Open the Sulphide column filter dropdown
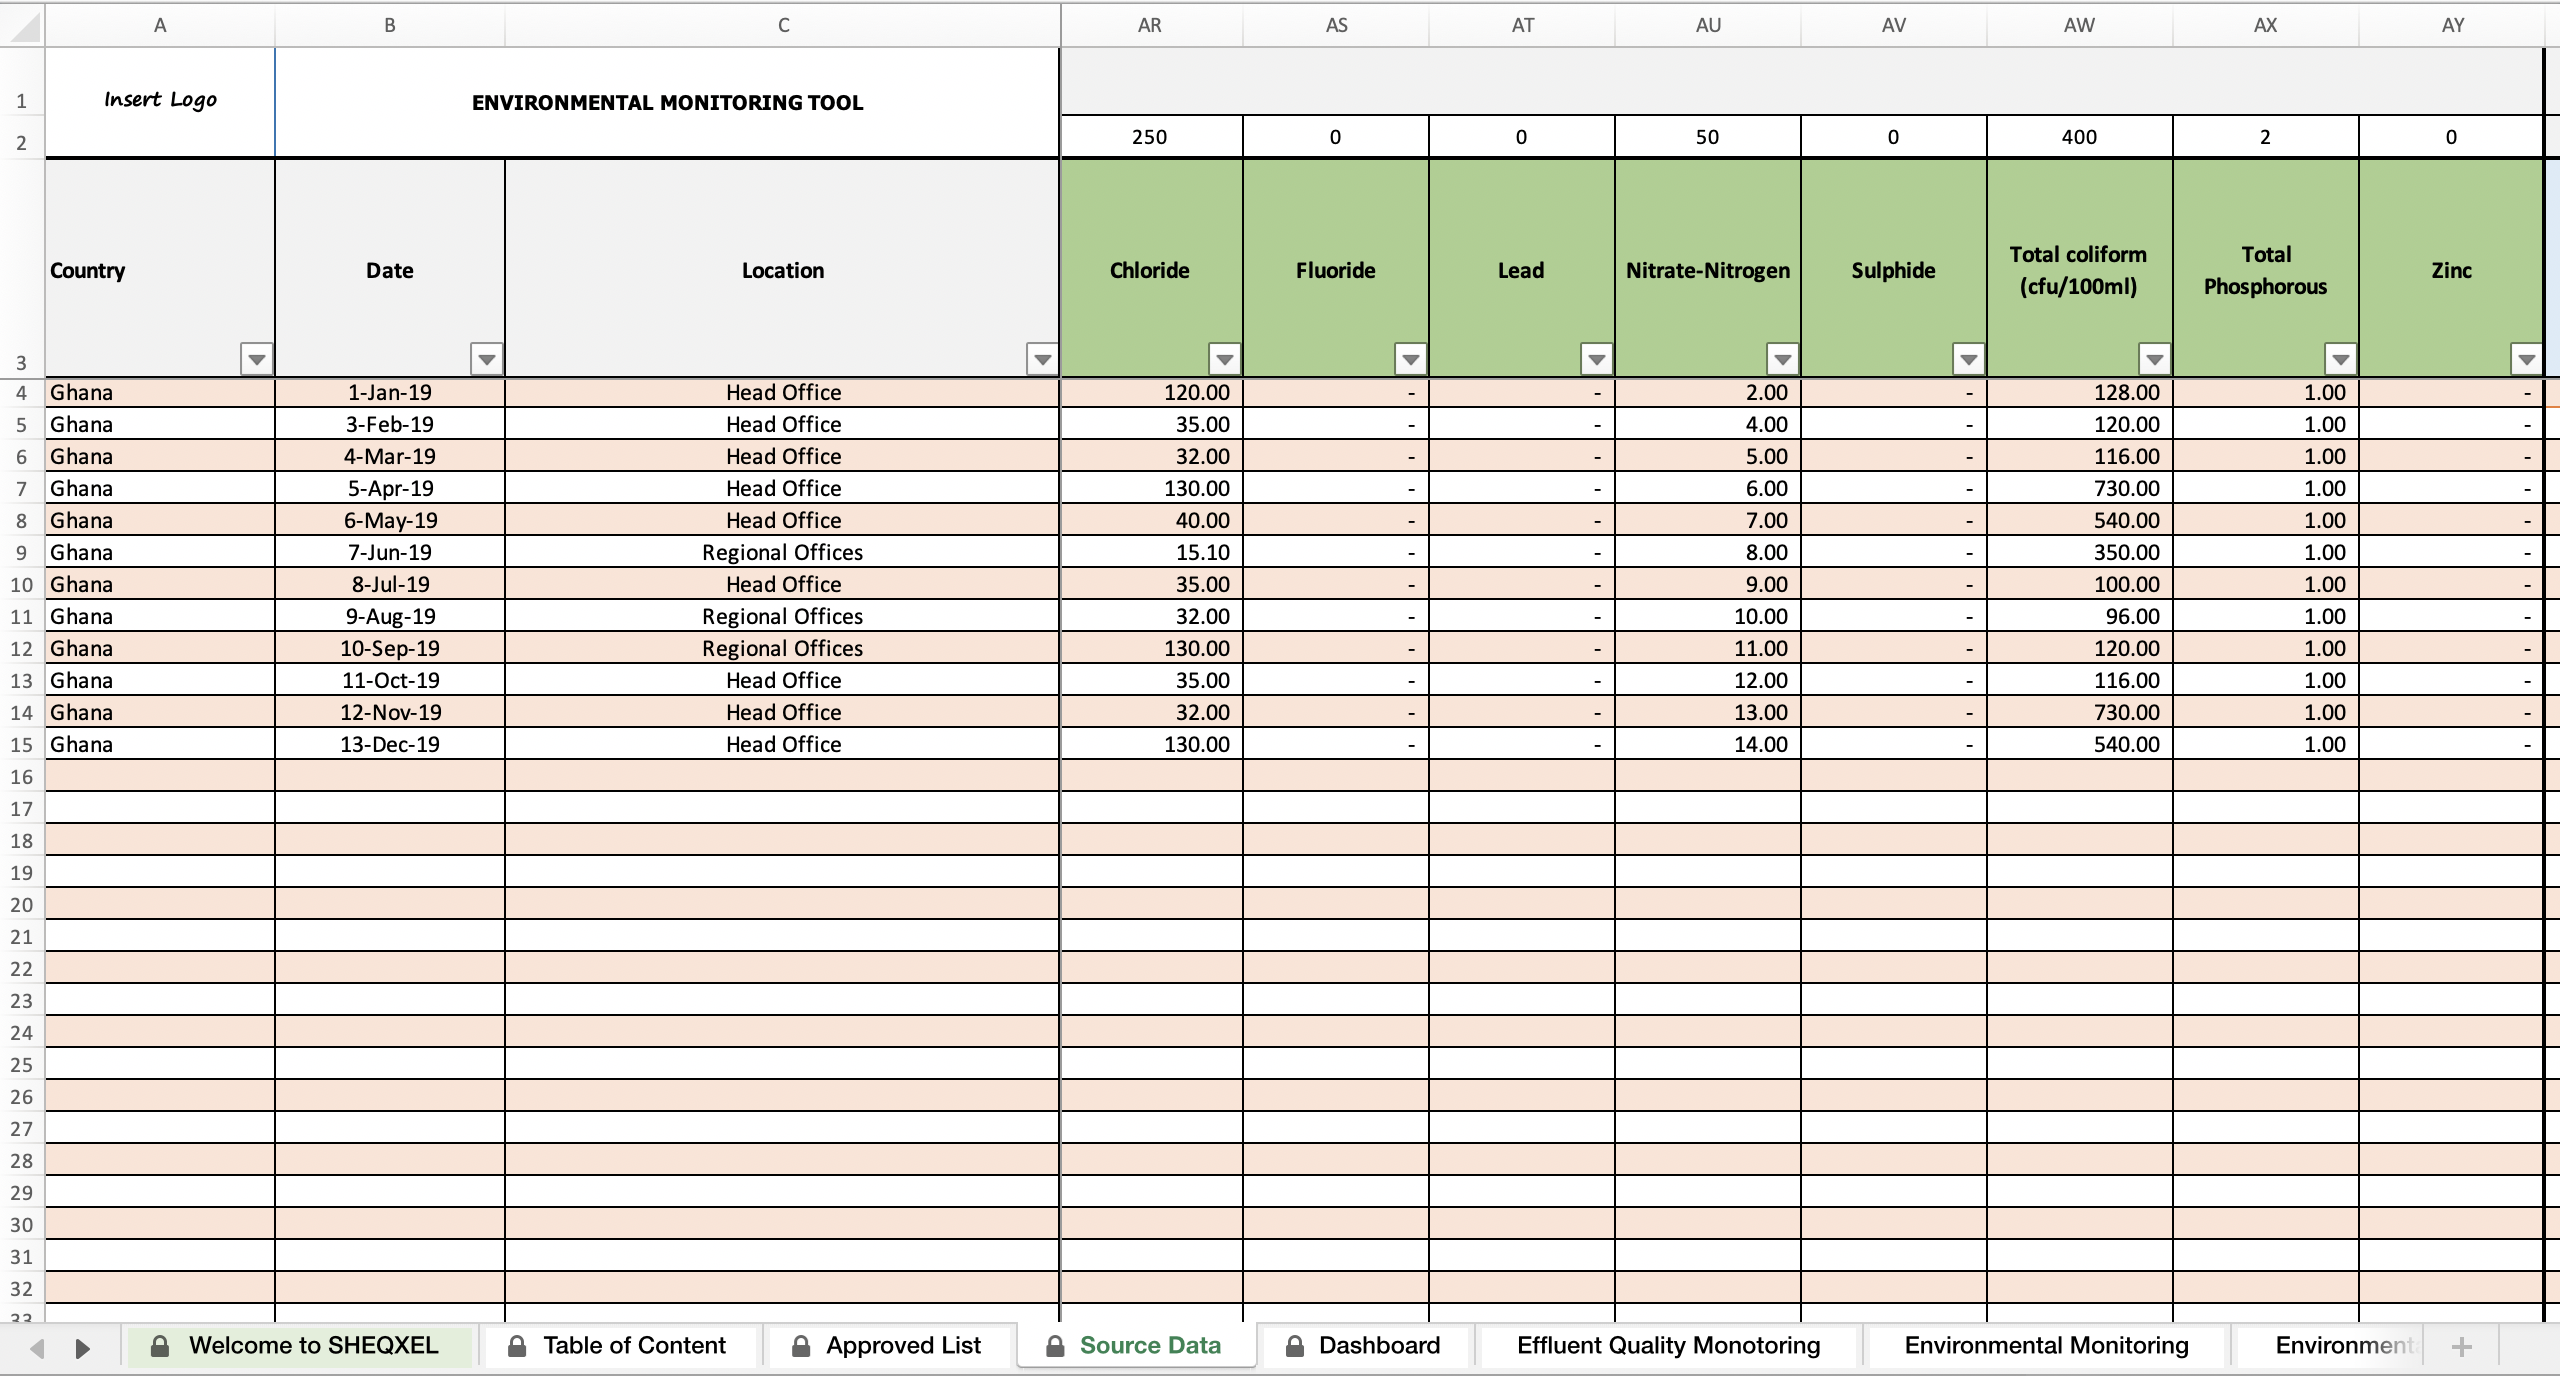The width and height of the screenshot is (2560, 1376). point(1968,359)
